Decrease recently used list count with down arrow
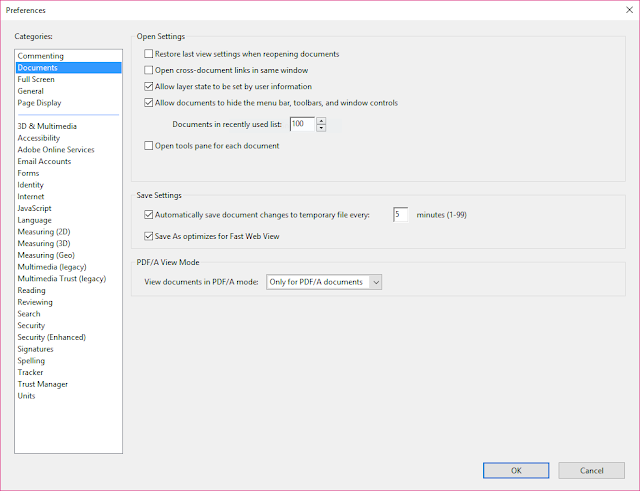 pyautogui.click(x=321, y=128)
